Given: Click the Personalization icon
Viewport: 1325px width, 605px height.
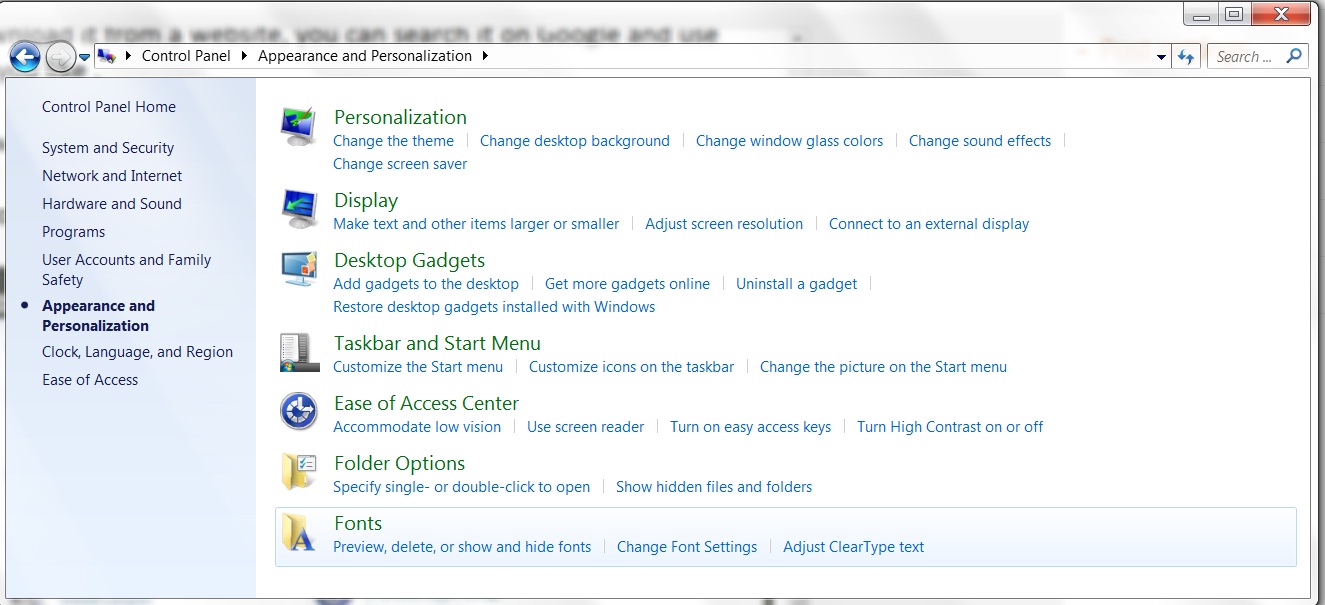Looking at the screenshot, I should [x=298, y=124].
